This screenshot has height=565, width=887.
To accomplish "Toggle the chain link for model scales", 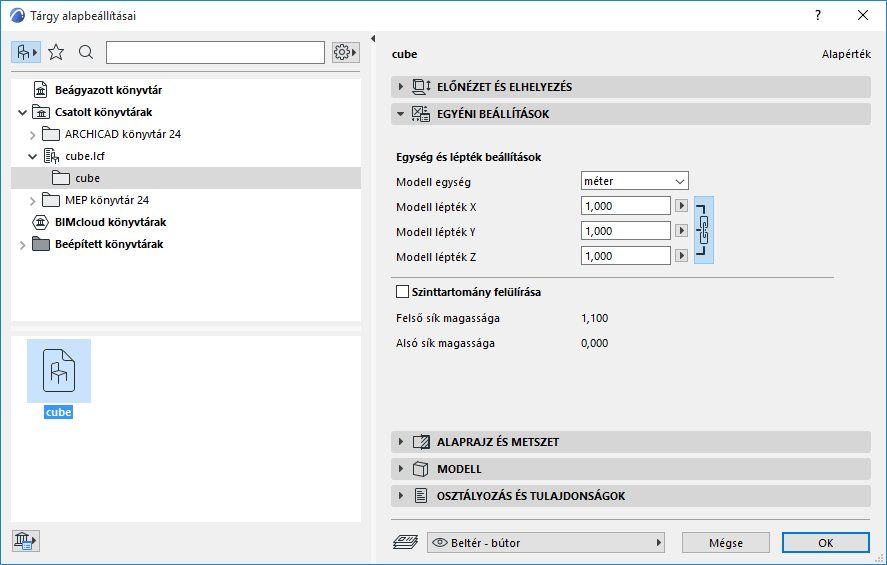I will [x=704, y=230].
